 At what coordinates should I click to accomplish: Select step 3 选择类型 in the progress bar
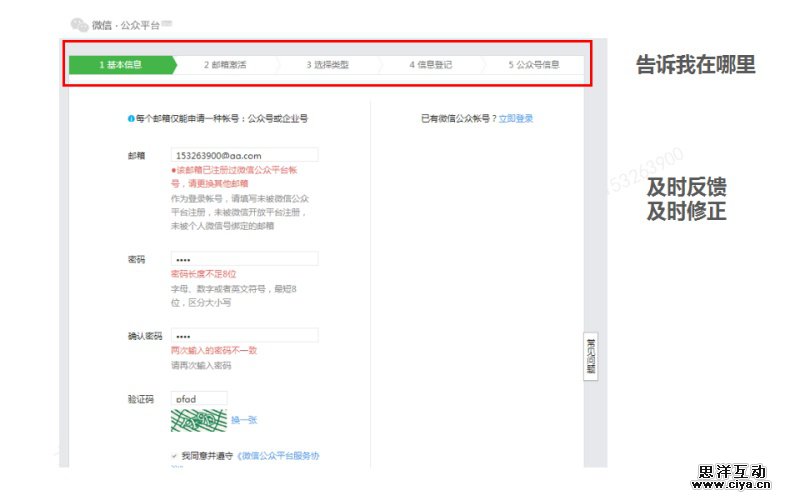328,65
